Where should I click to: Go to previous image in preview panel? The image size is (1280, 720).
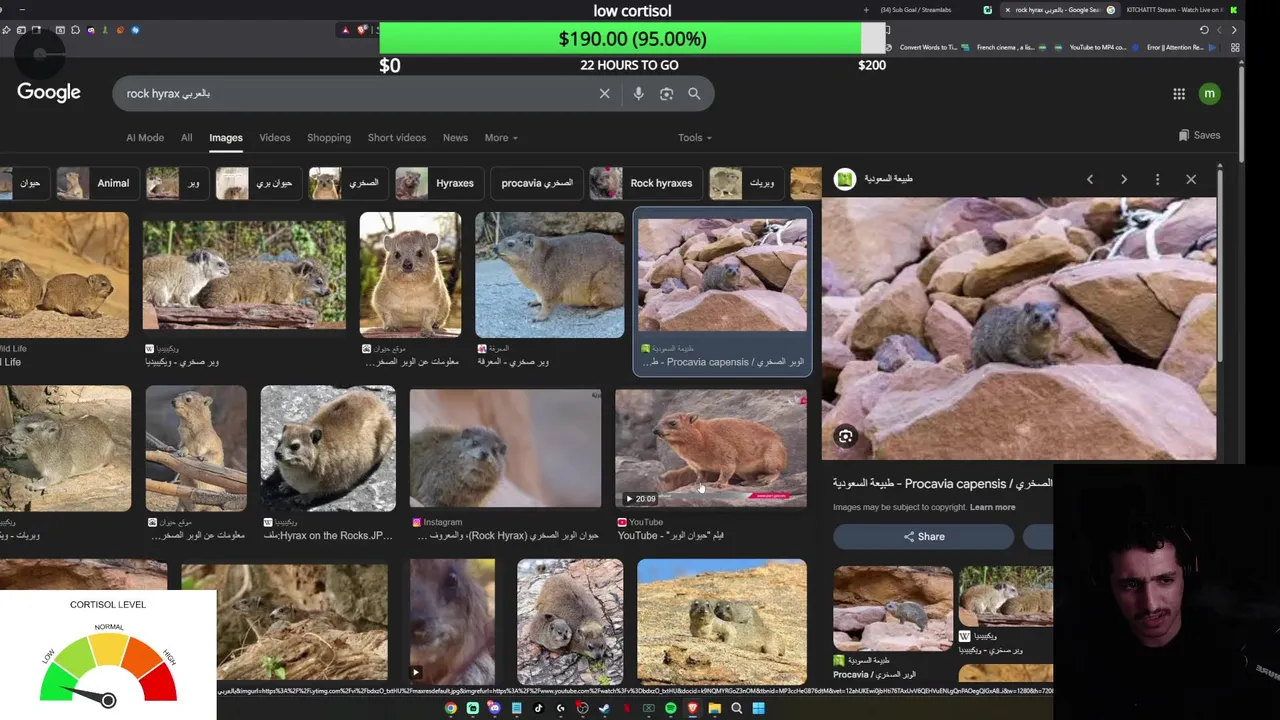[x=1090, y=179]
